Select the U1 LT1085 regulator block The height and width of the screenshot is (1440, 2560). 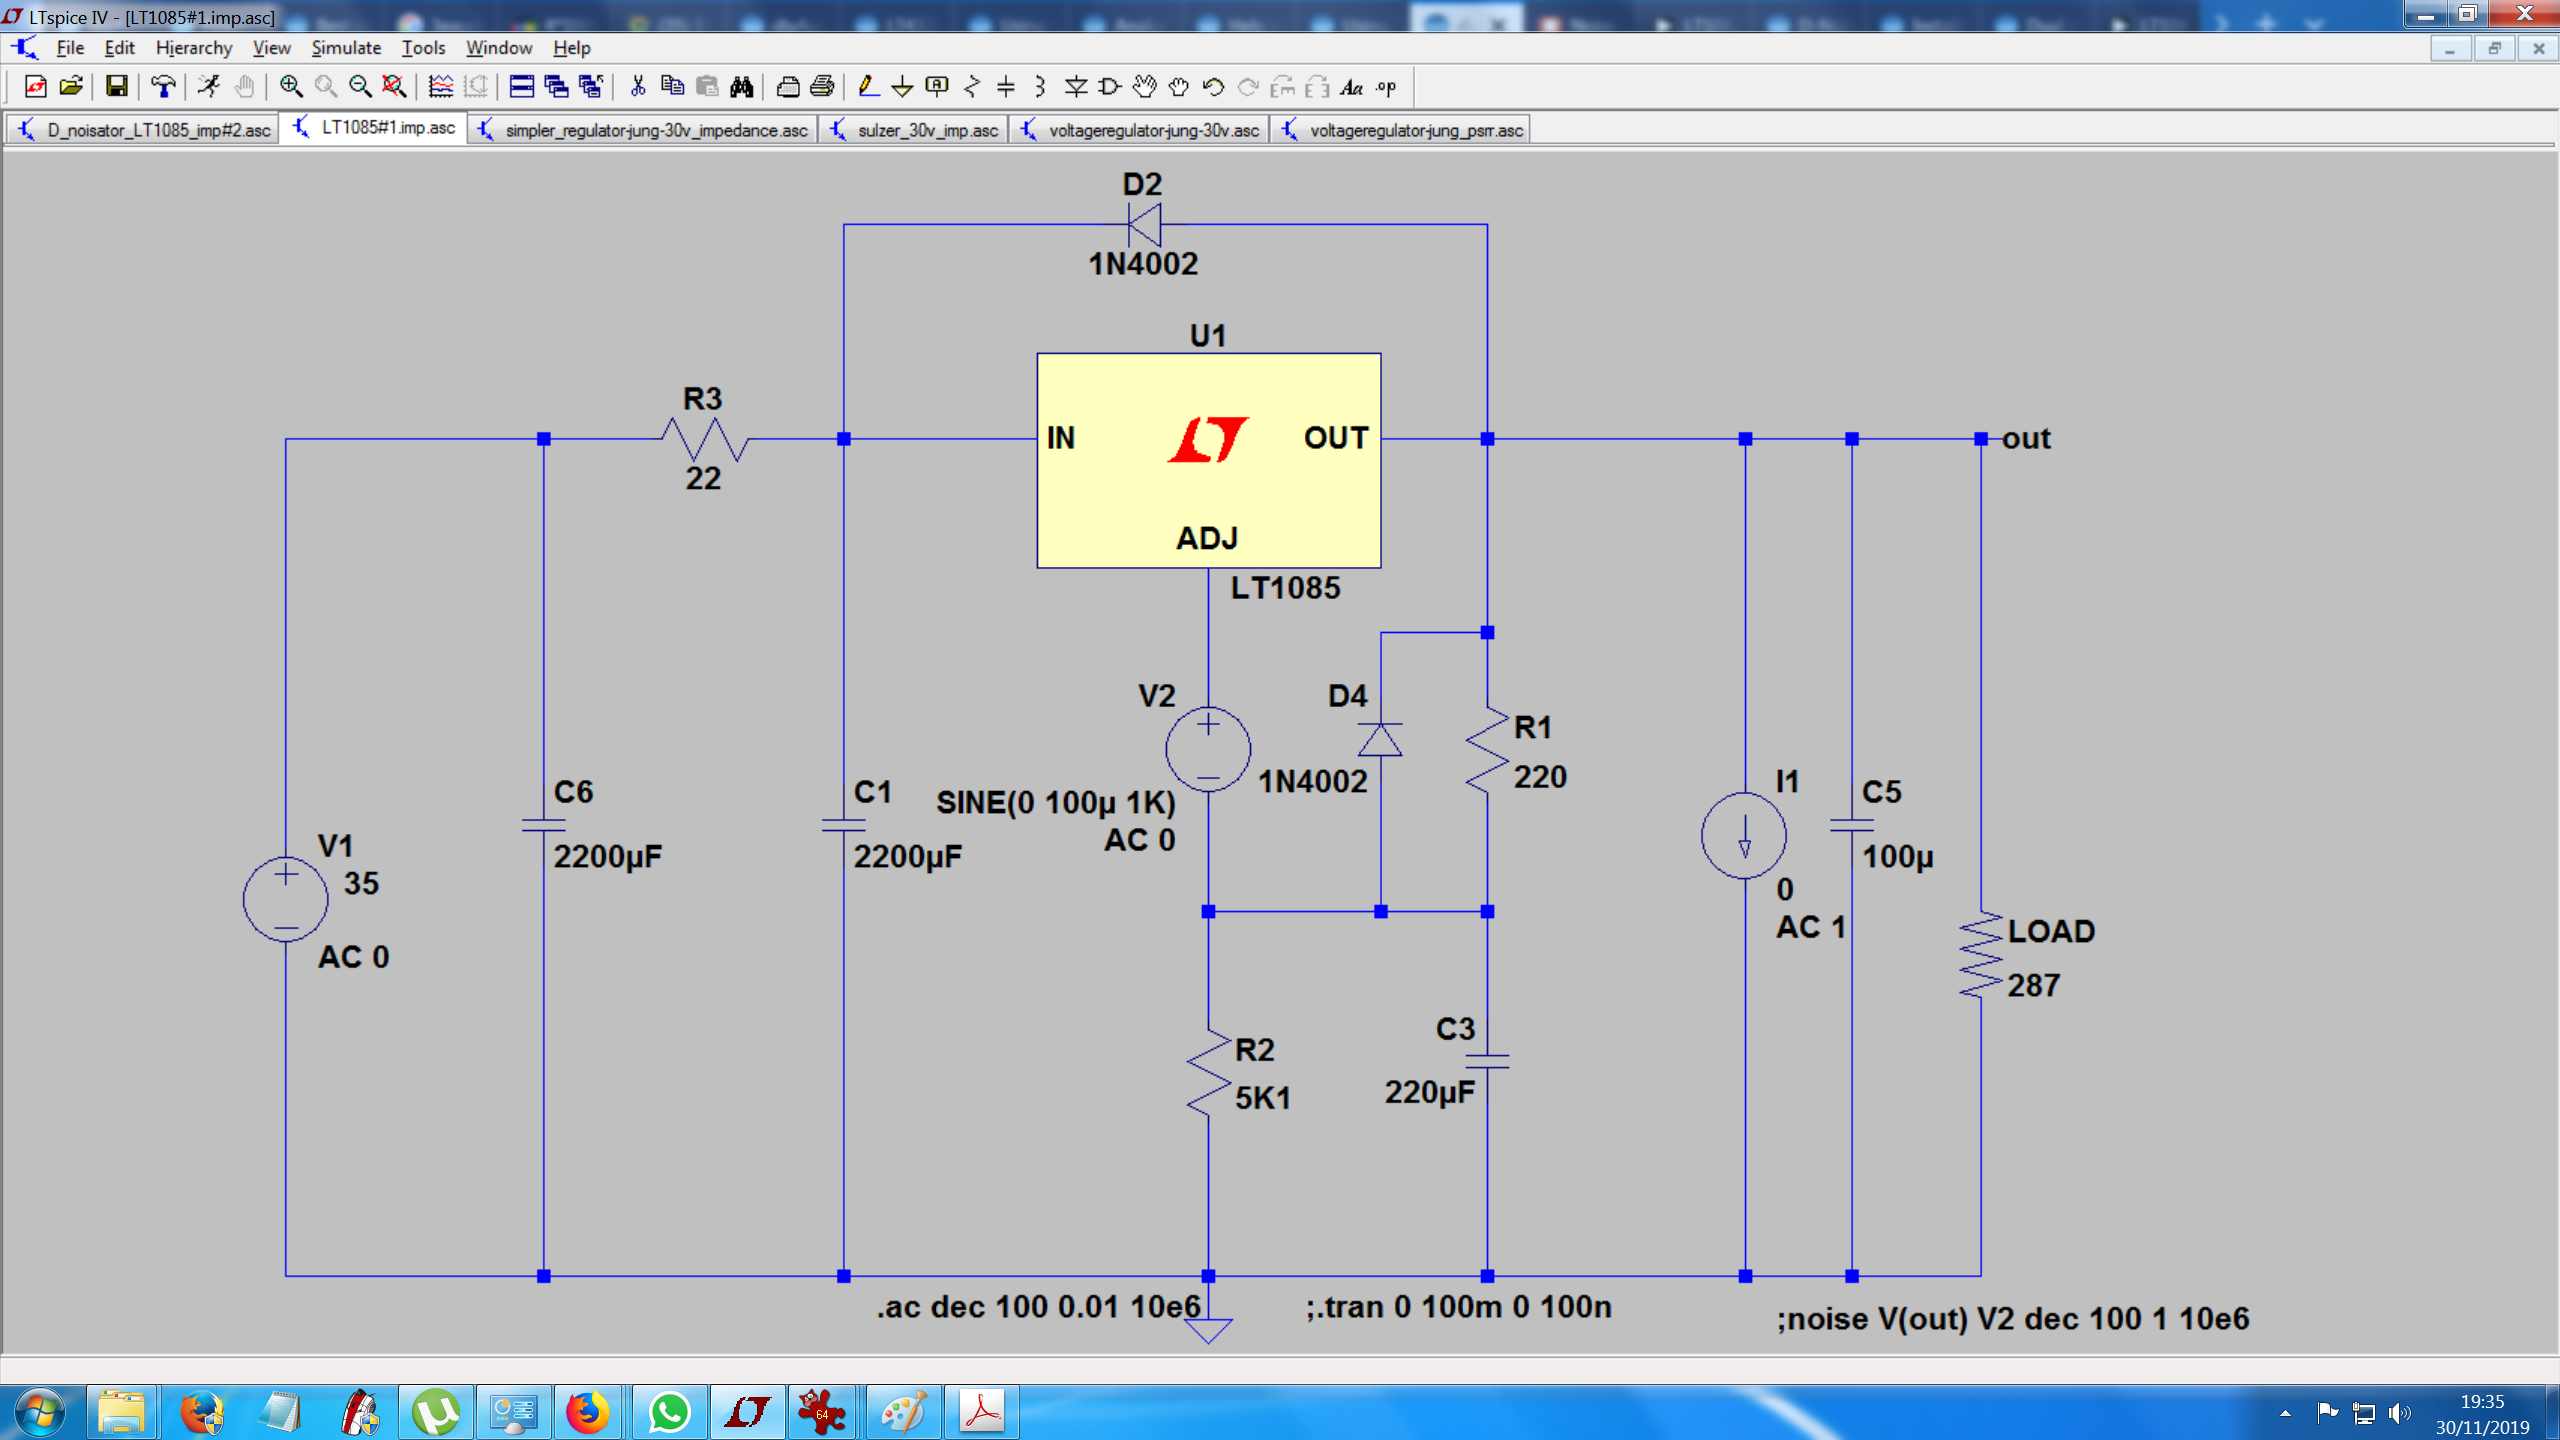click(x=1209, y=460)
